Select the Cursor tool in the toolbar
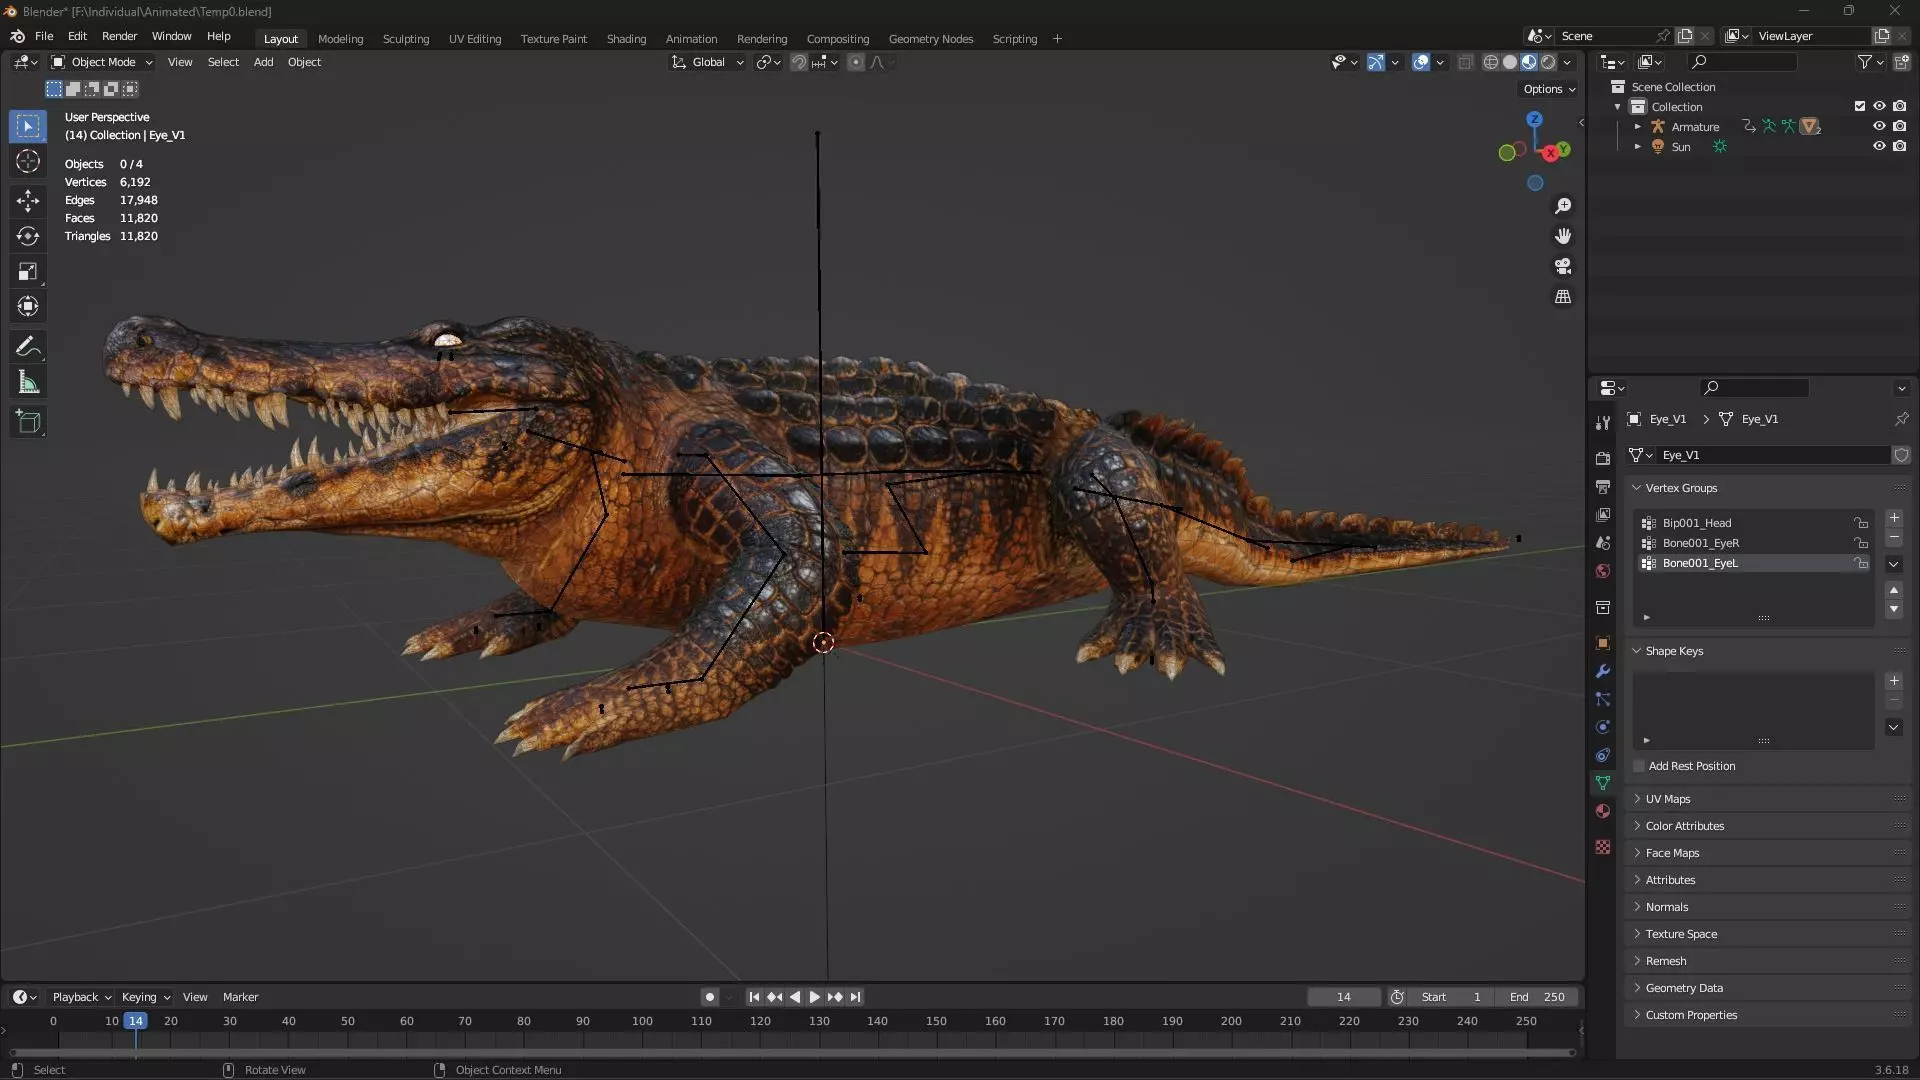 coord(28,161)
